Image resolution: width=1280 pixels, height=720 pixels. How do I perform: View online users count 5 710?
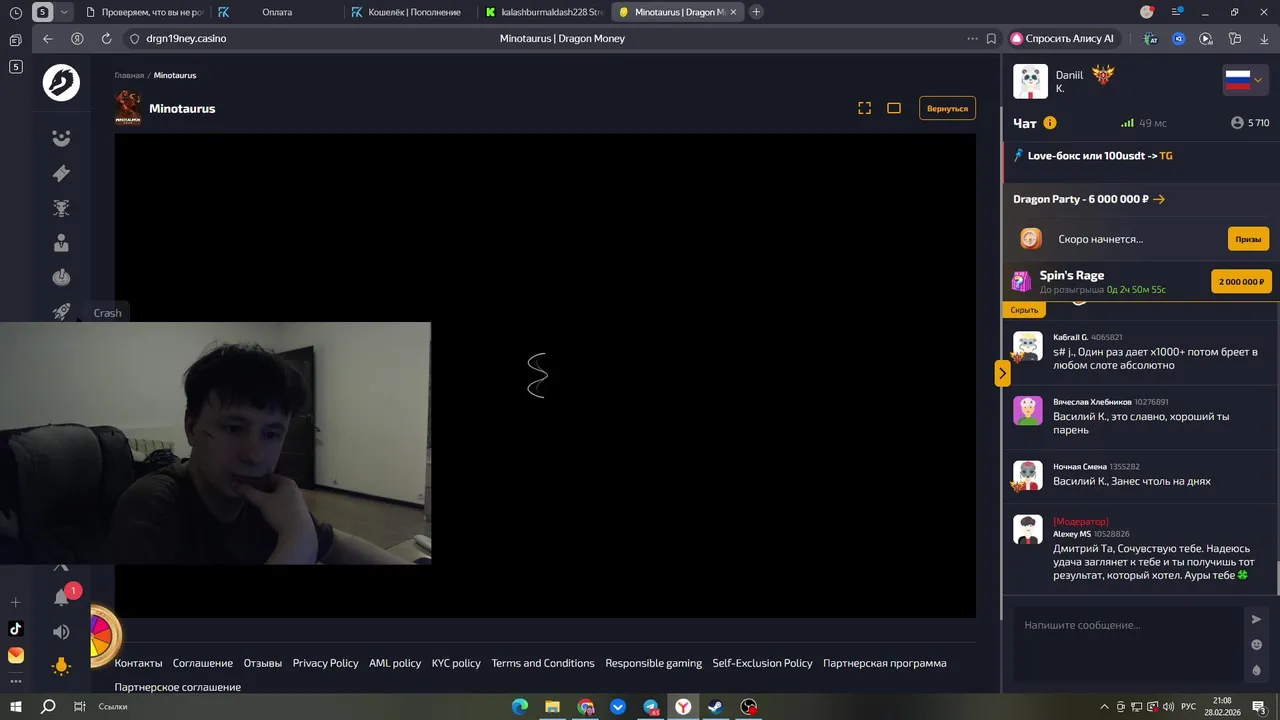(1250, 123)
